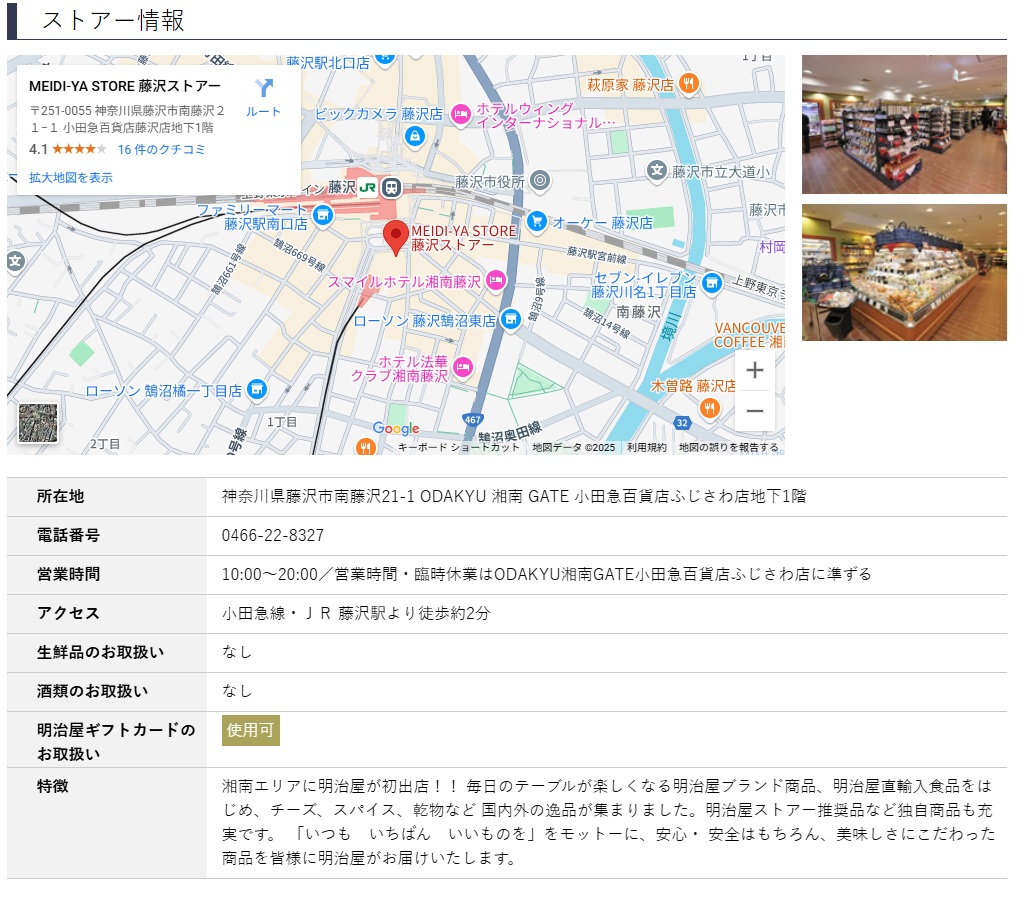1029x899 pixels.
Task: Click the 木曽路 藤沢店 restaurant icon
Action: (x=709, y=408)
